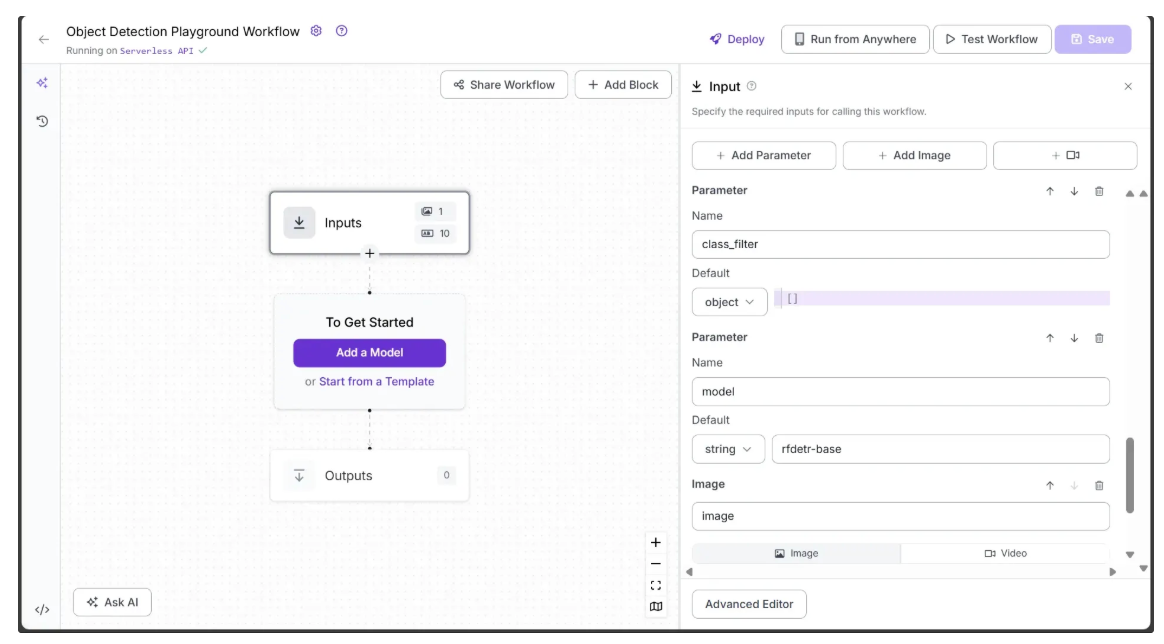1164x644 pixels.
Task: Click the back arrow icon
Action: 43,39
